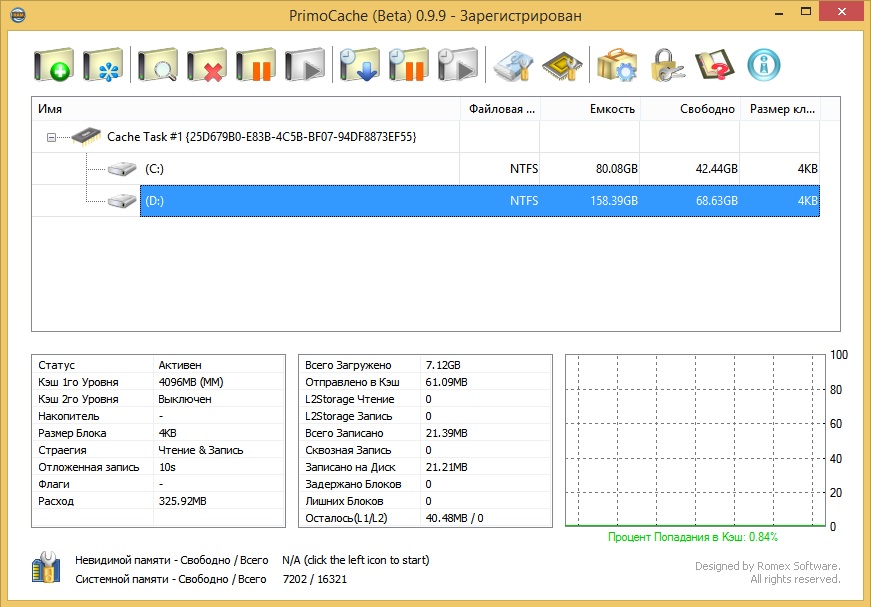
Task: Select the (C:) volume row
Action: pos(425,169)
